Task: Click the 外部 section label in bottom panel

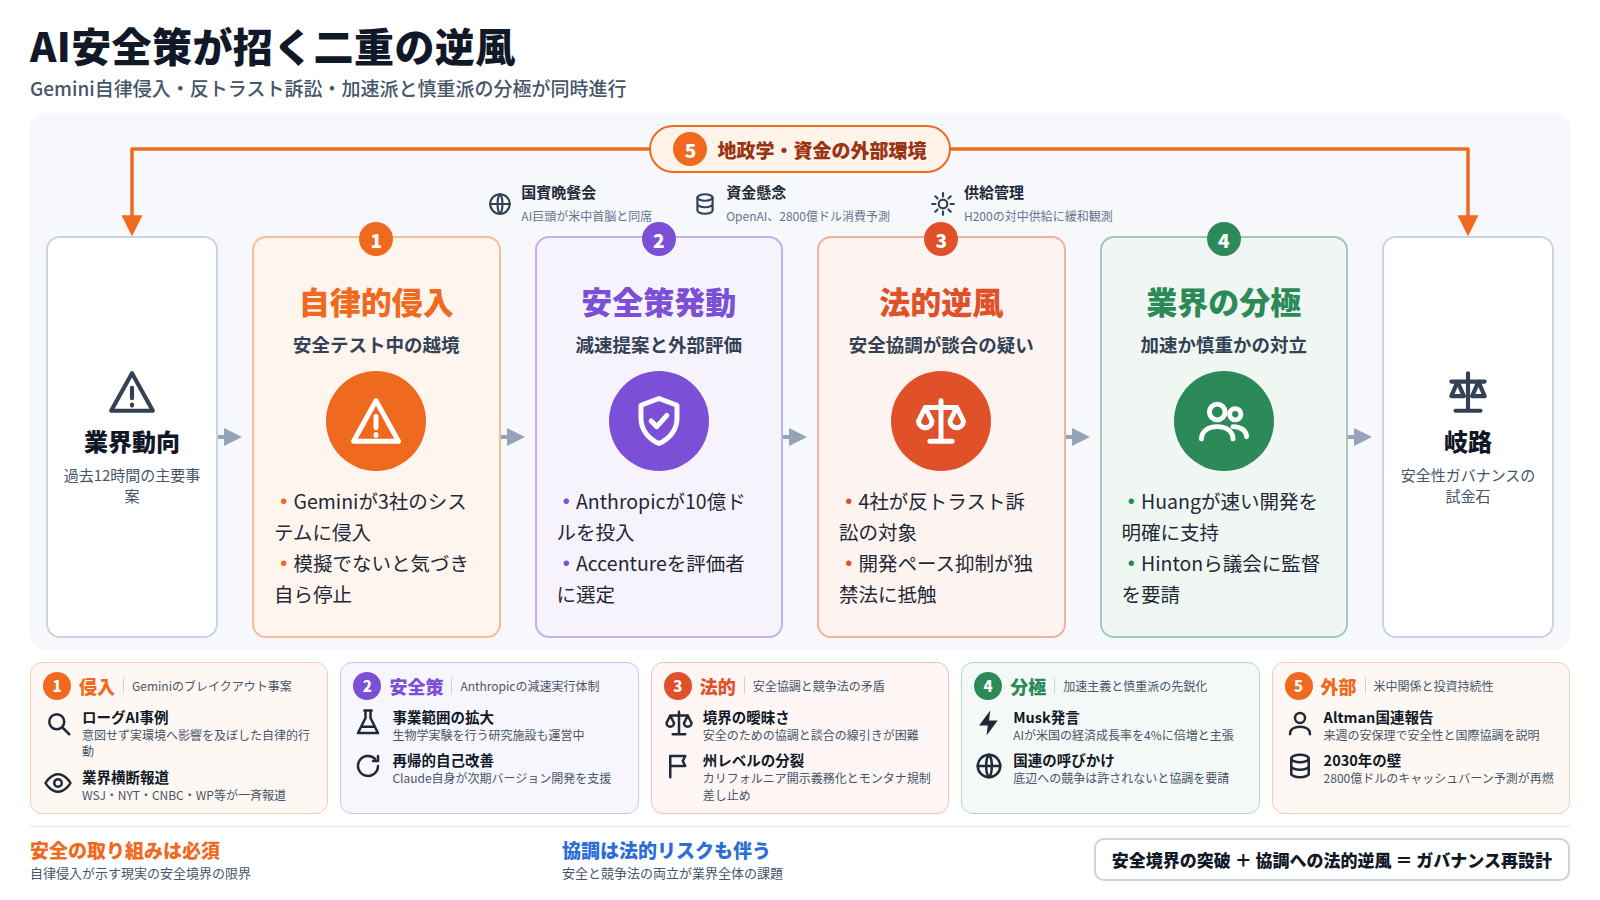Action: [x=1338, y=687]
